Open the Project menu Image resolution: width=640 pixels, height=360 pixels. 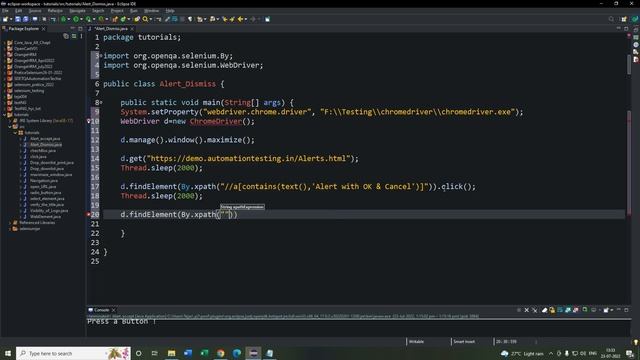click(117, 11)
